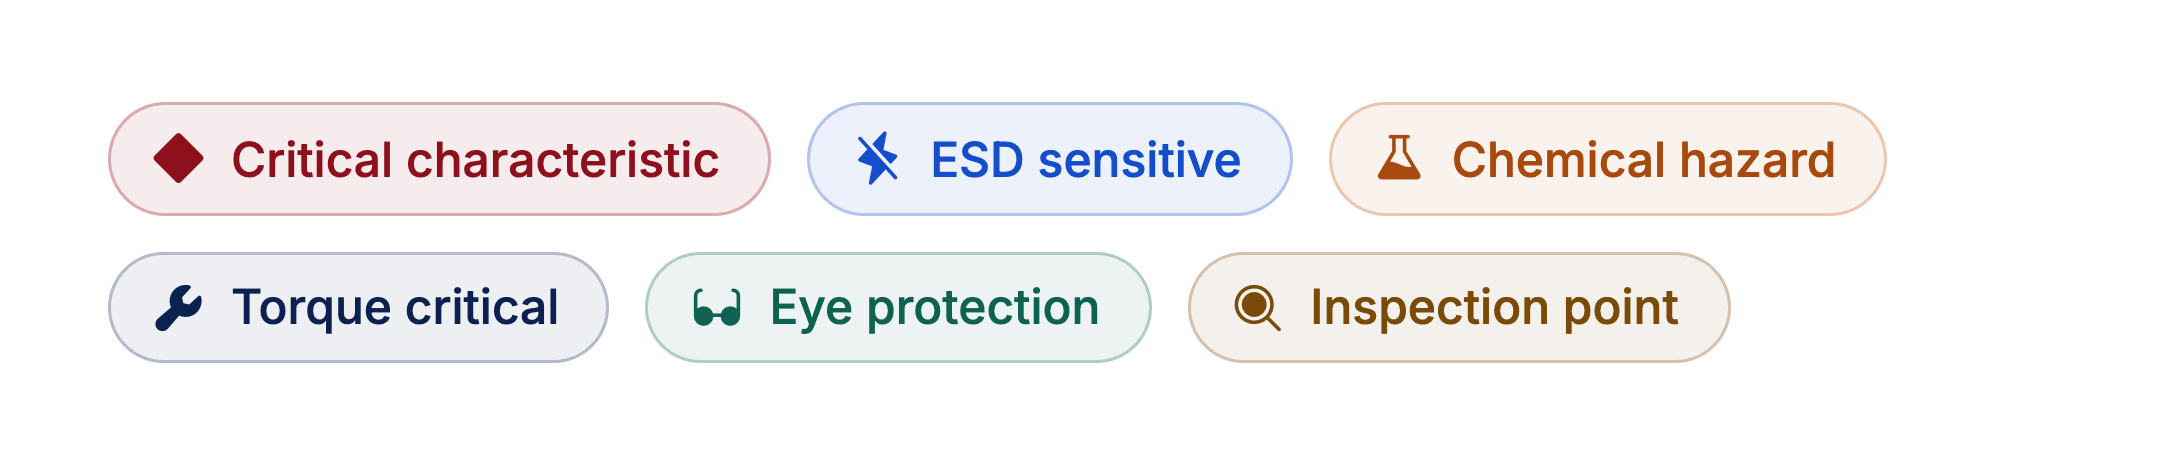Toggle the green Eye protection pill
Screen dimensions: 2160x465
(x=898, y=307)
